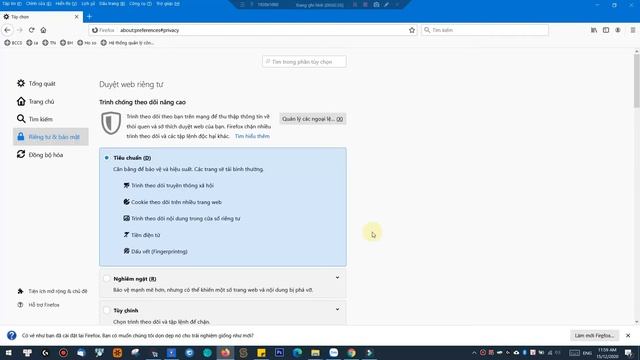Open the Windows notification center
640x360 pixels.
coord(629,353)
